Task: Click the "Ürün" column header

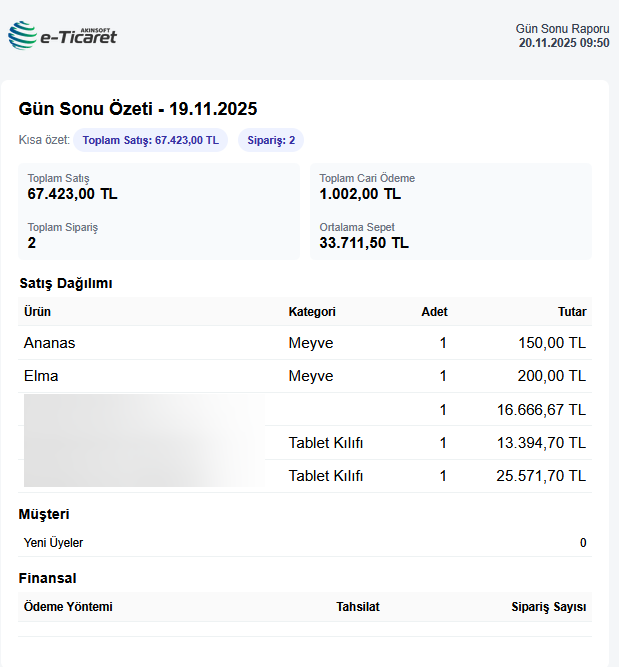Action: pos(37,312)
